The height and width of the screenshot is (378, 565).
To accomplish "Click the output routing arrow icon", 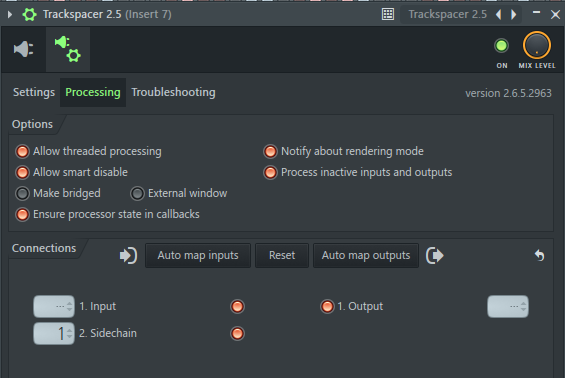I will 435,255.
